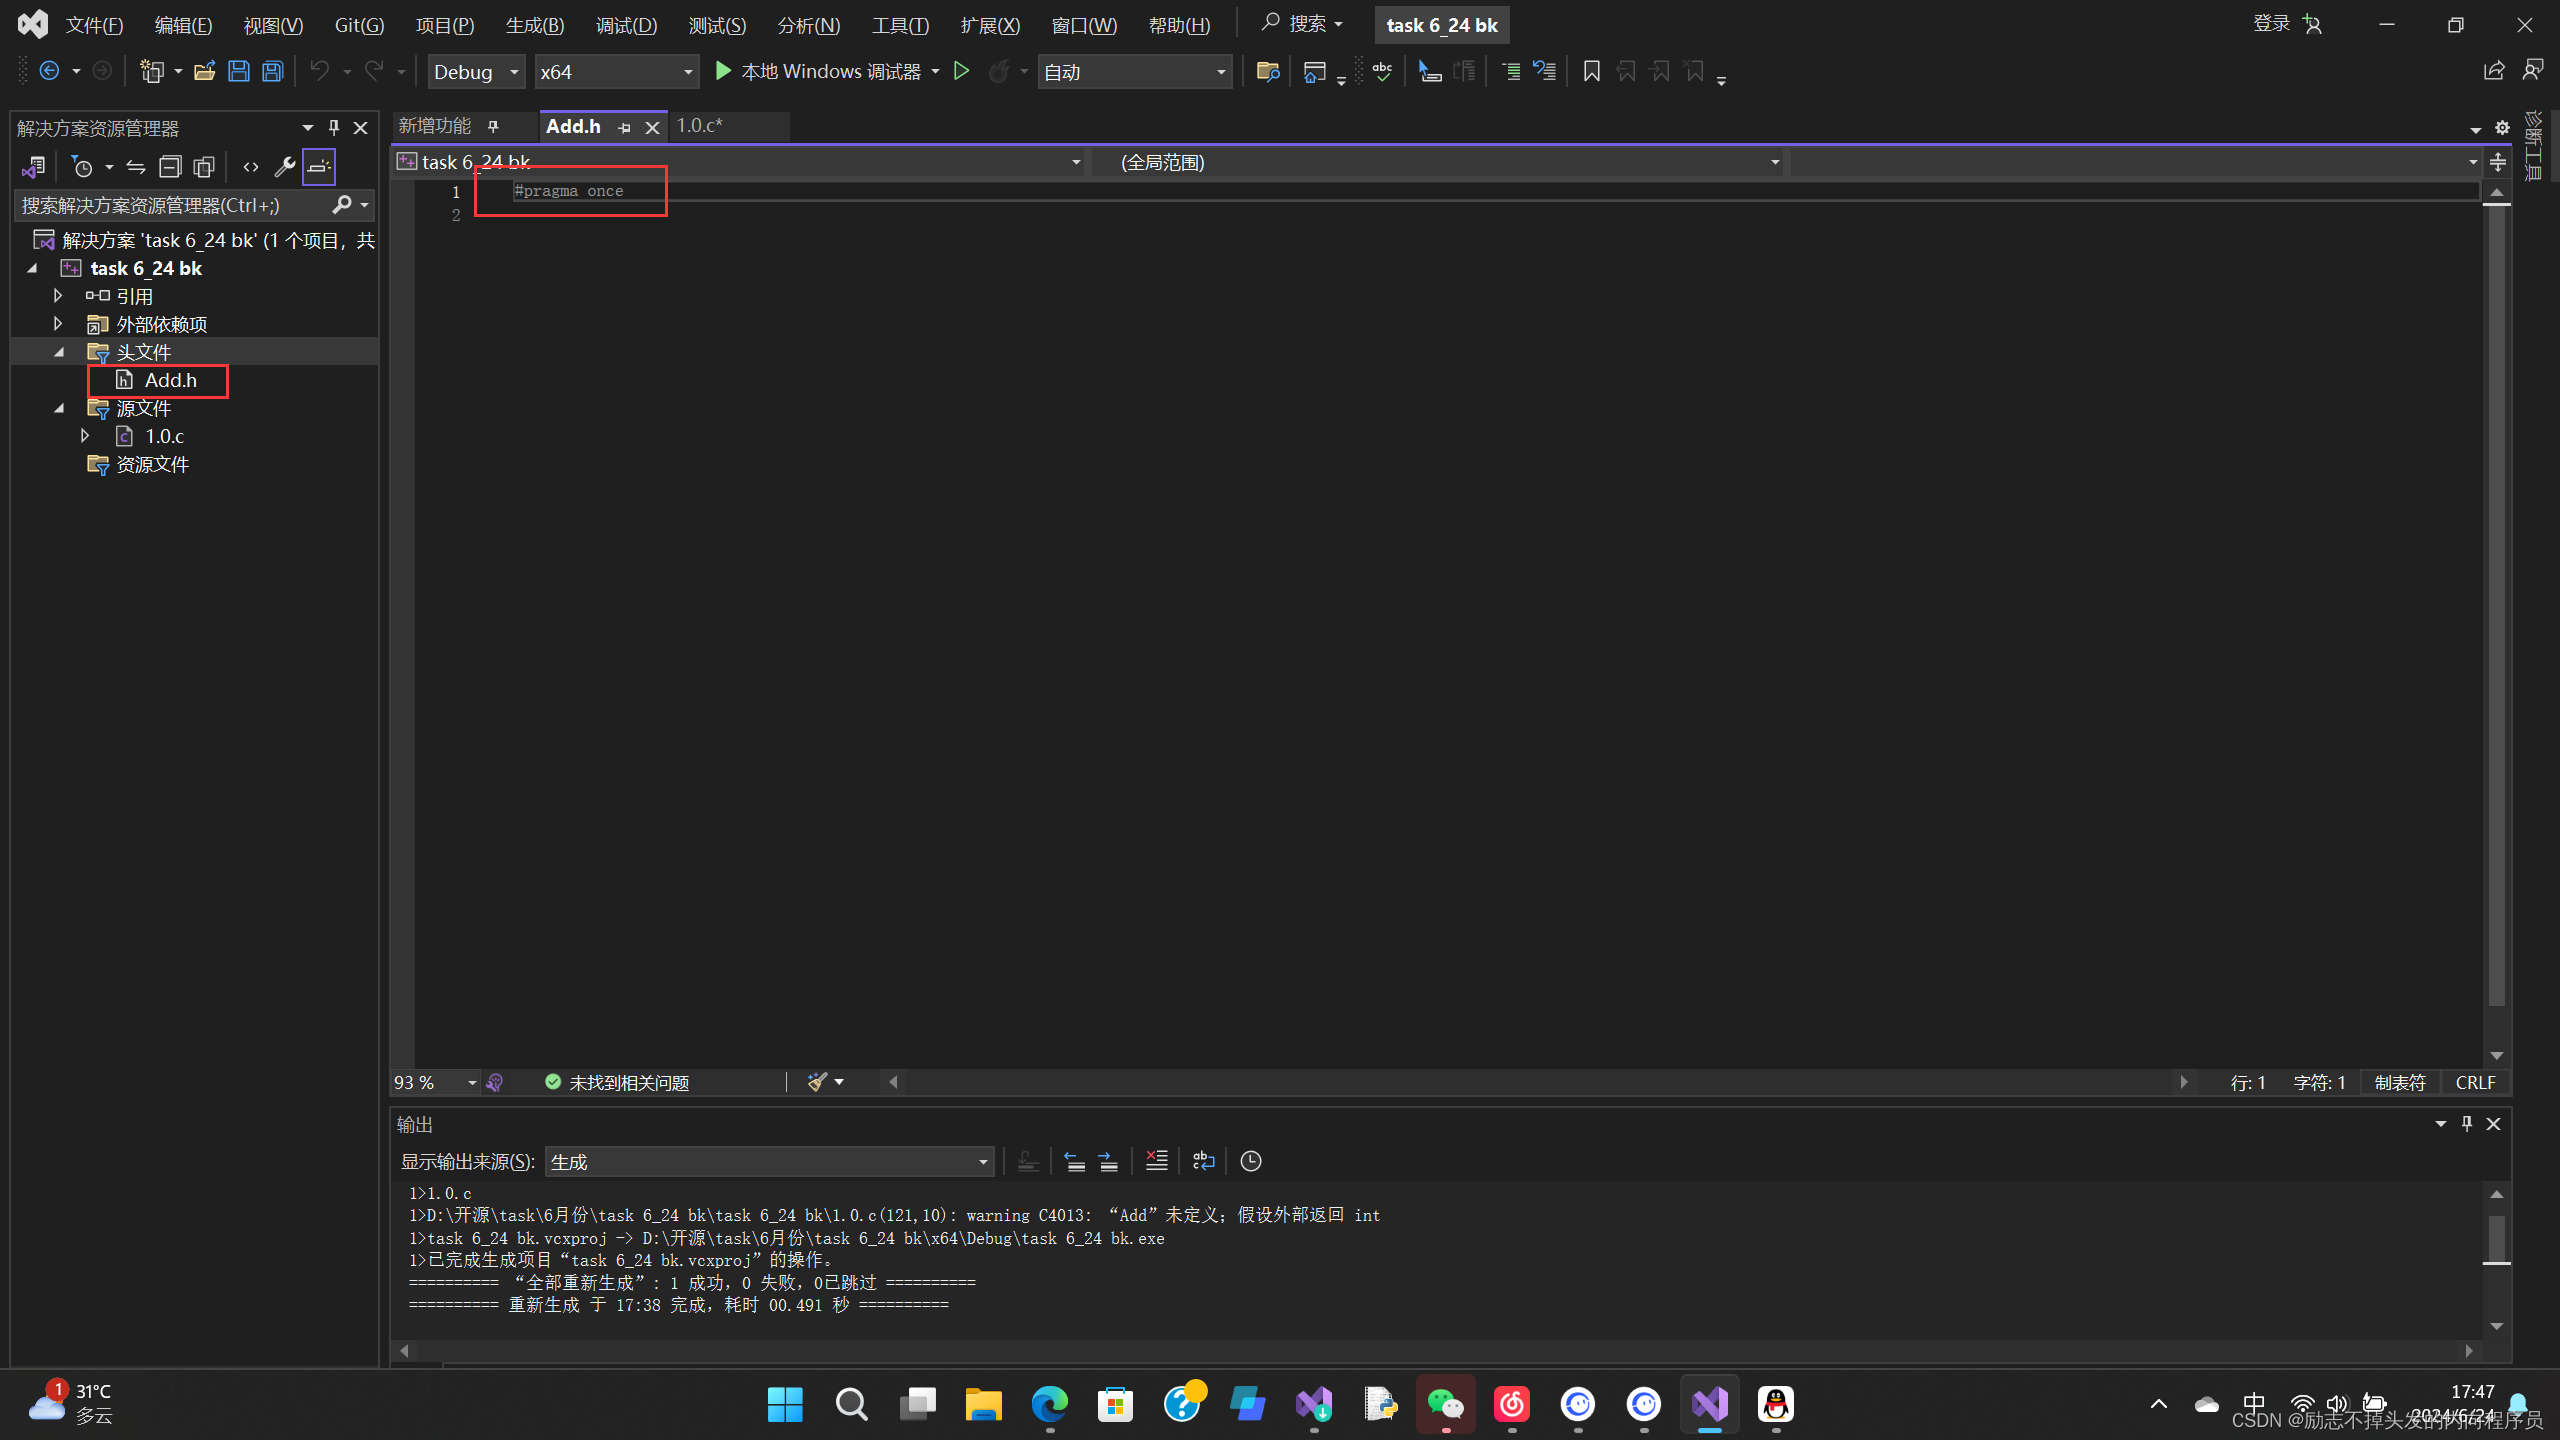
Task: Close the Add.h tab
Action: 652,128
